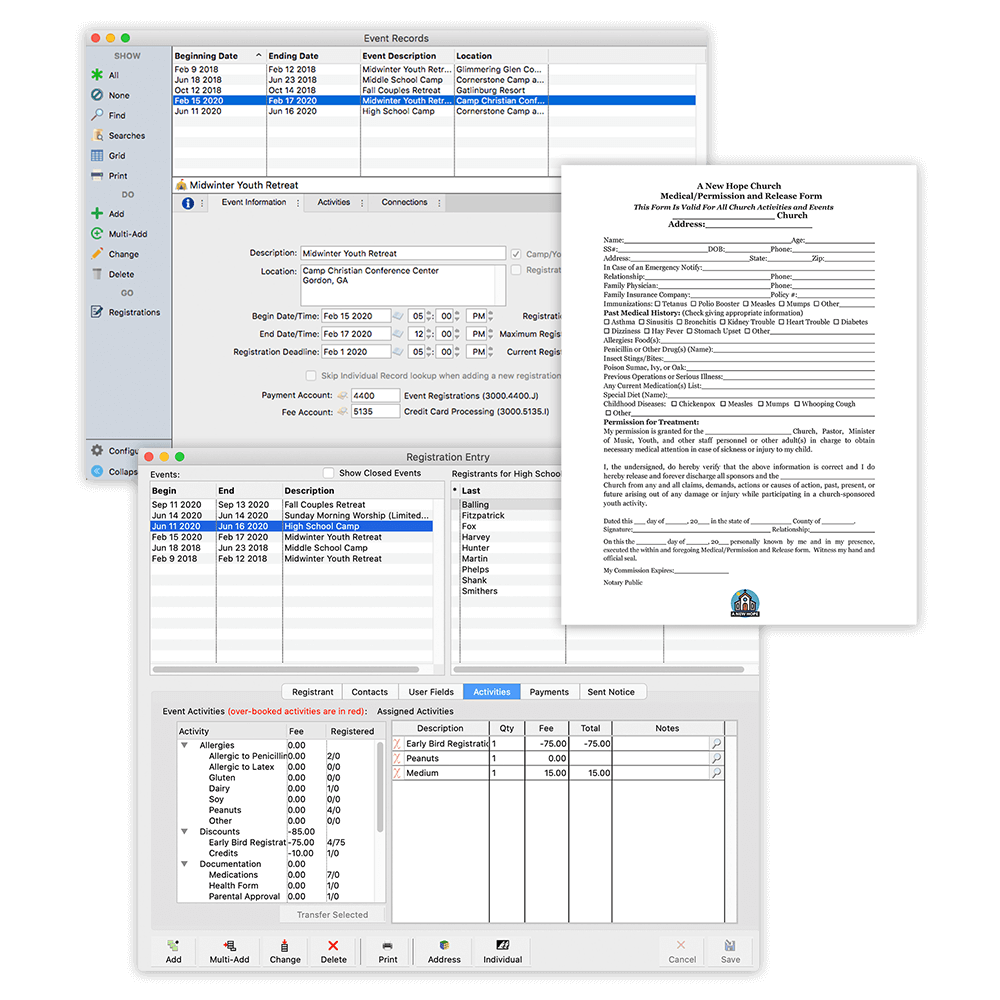
Task: Click Individual in Registration Entry toolbar
Action: tap(503, 952)
